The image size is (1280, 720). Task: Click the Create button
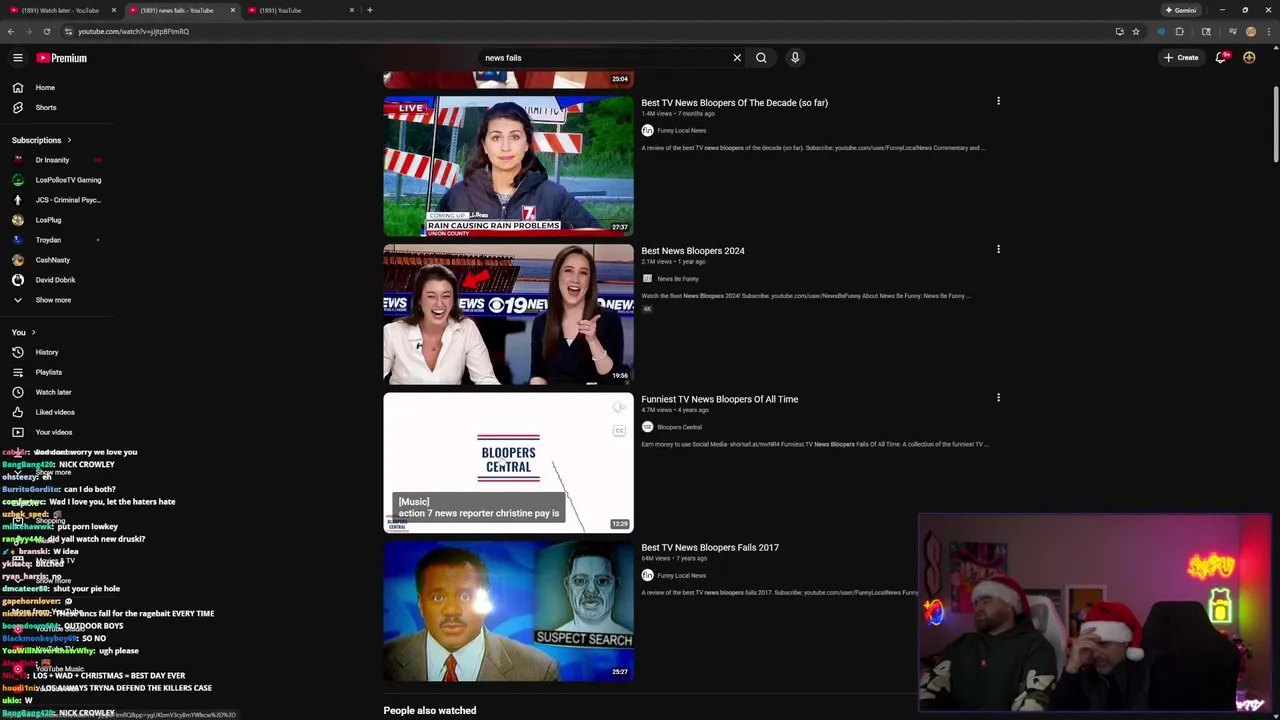[1181, 58]
